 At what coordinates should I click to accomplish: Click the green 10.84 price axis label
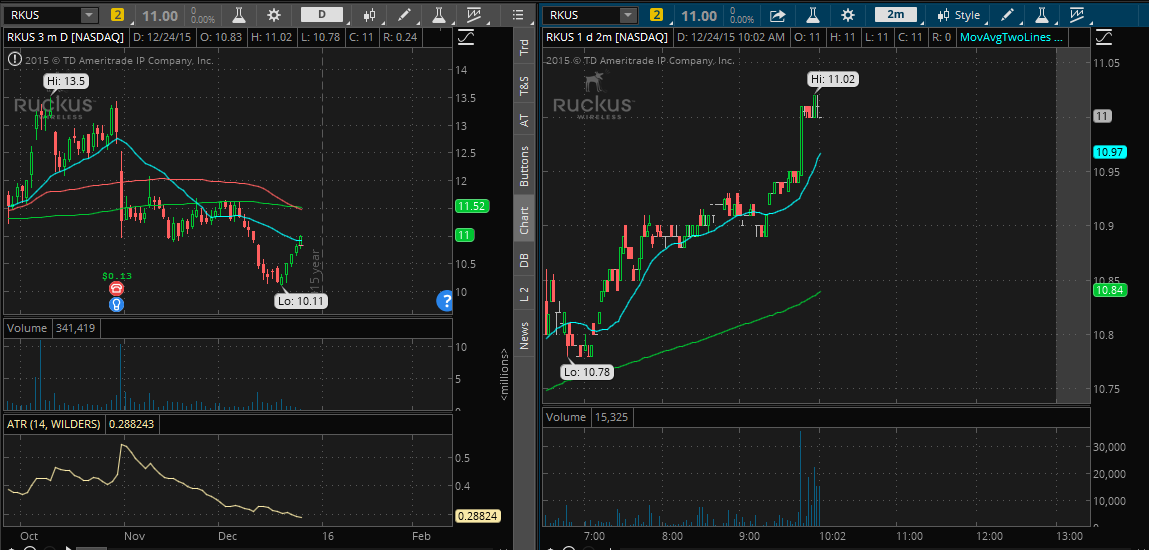(1108, 290)
